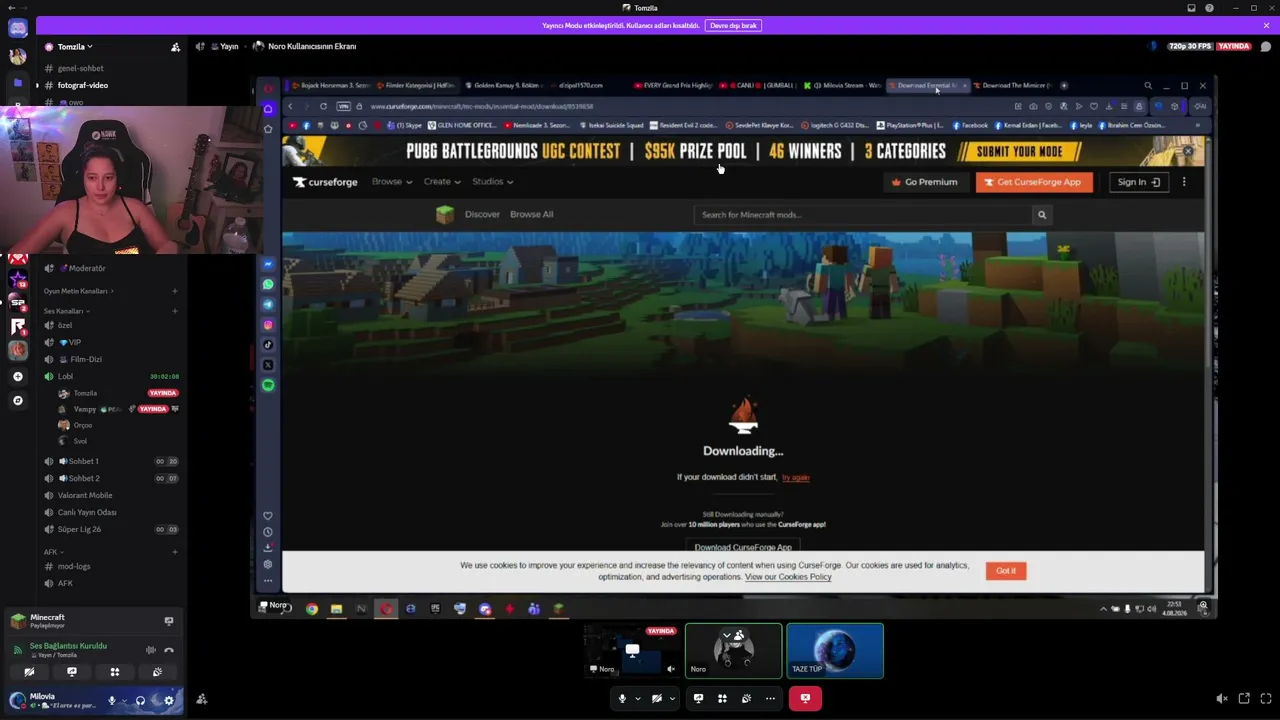Viewport: 1280px width, 720px height.
Task: Join the Film-Dizi voice channel
Action: coord(86,359)
